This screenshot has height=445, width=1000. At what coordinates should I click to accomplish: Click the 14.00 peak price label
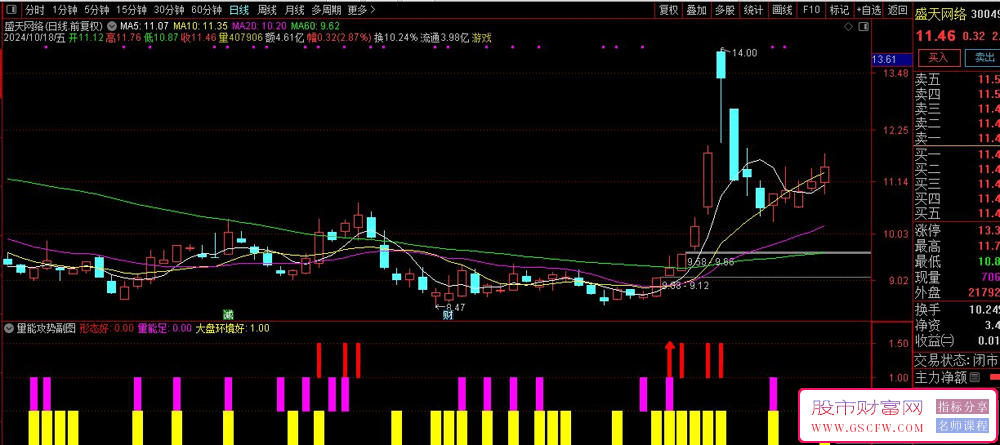click(744, 53)
